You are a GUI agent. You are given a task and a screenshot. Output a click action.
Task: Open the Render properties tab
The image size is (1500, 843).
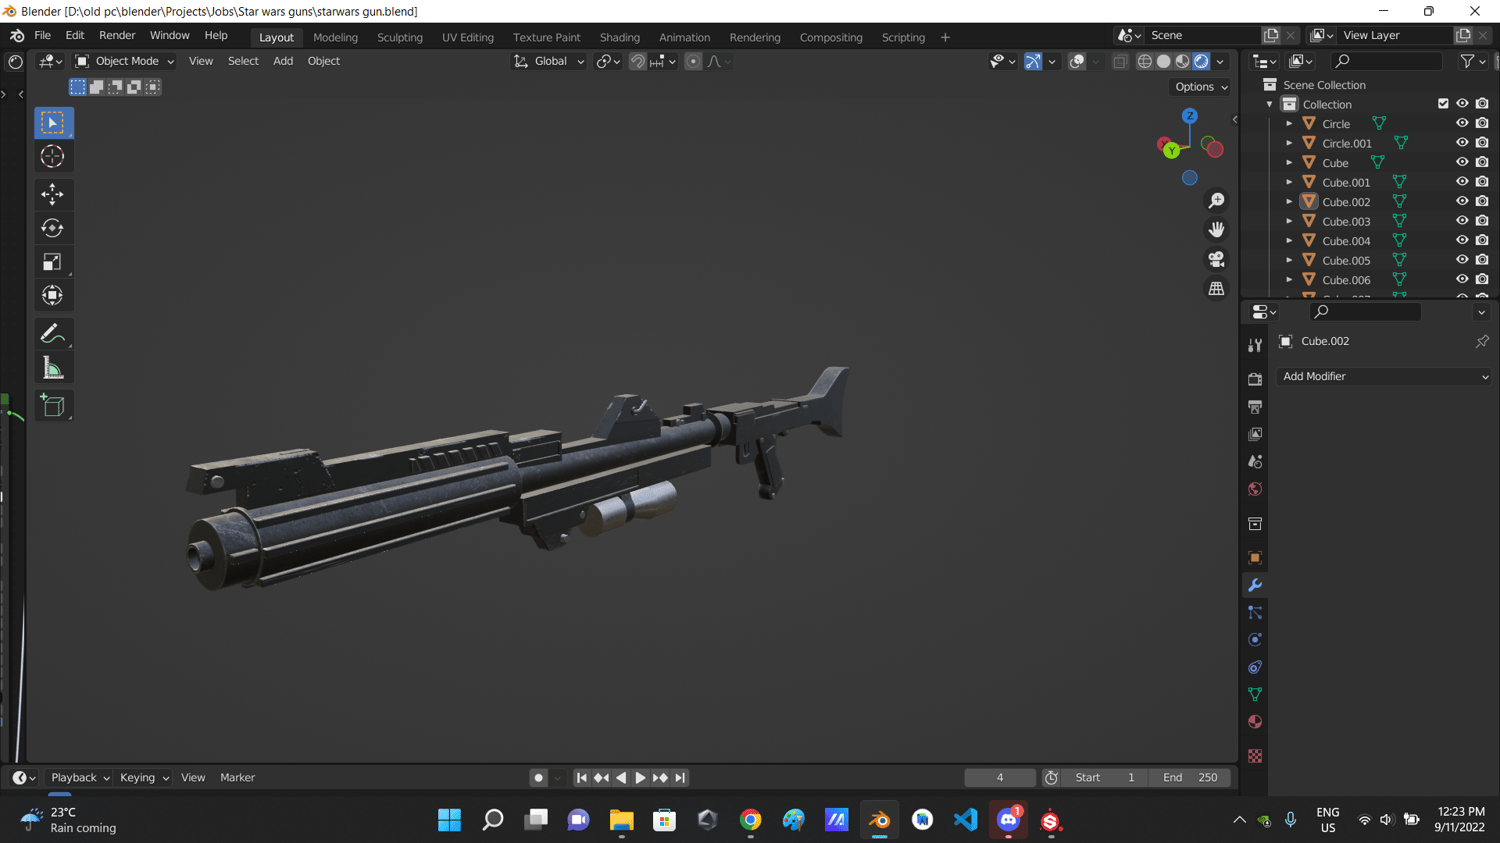[x=1255, y=379]
